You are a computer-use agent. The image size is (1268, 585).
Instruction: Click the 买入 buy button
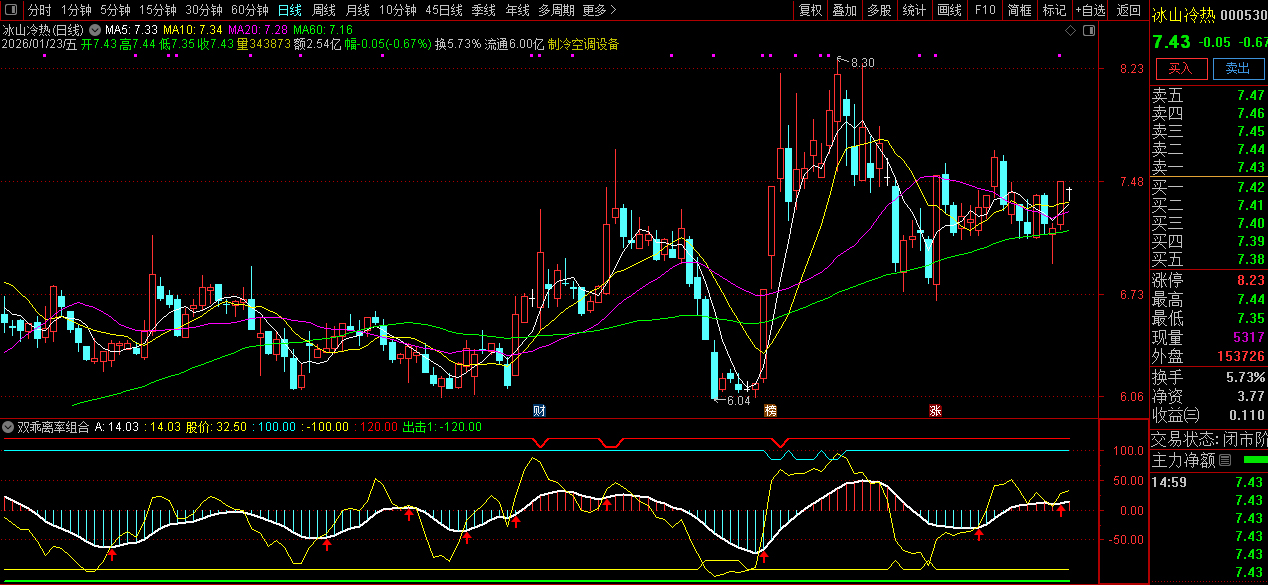[x=1181, y=68]
